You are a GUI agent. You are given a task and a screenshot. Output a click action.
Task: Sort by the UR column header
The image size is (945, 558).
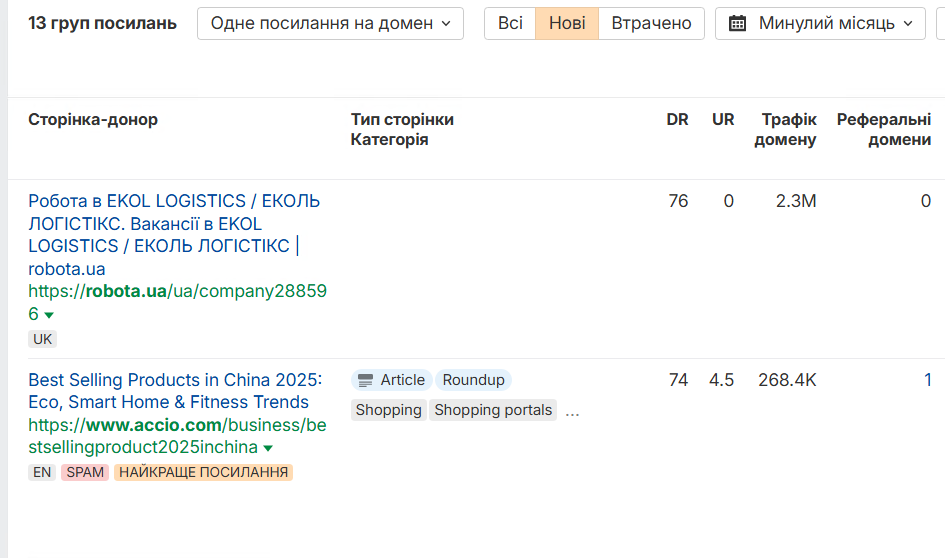point(723,119)
